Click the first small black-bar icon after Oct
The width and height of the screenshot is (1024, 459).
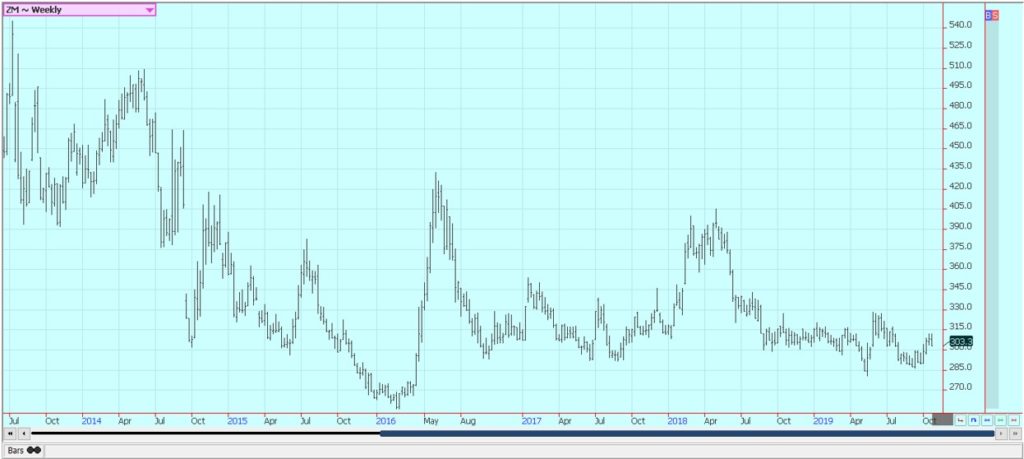[x=960, y=420]
